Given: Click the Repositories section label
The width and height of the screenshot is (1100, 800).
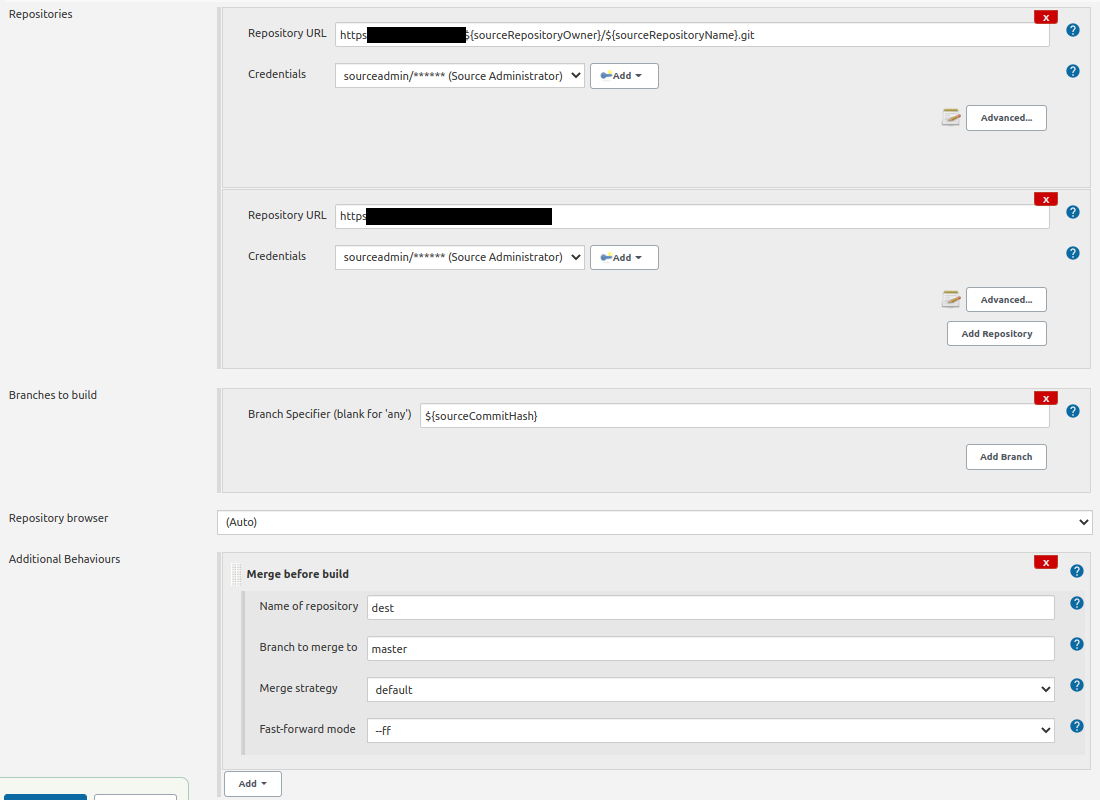Looking at the screenshot, I should 41,14.
